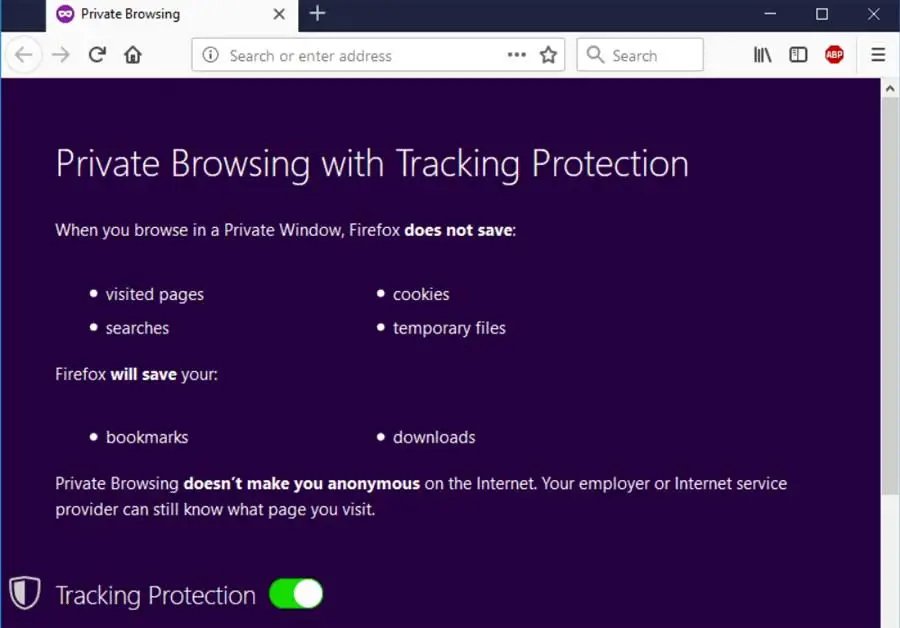
Task: Go to the Firefox home page
Action: tap(132, 55)
